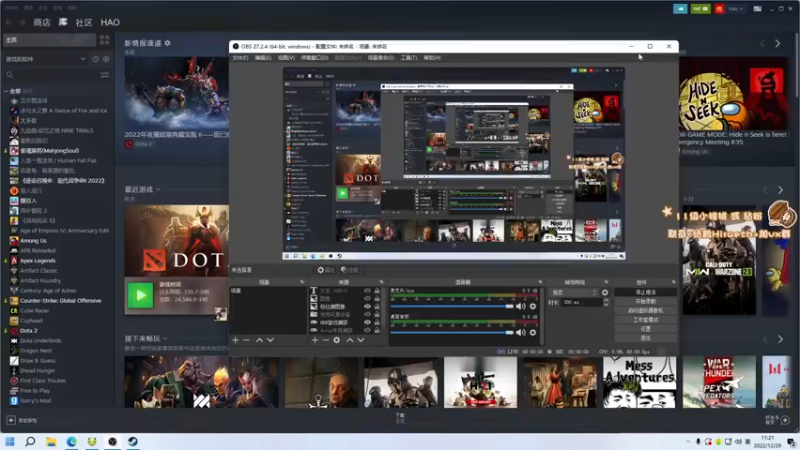Open settings gear for 桌面音频 mixer channel
Image resolution: width=800 pixels, height=450 pixels.
click(533, 333)
